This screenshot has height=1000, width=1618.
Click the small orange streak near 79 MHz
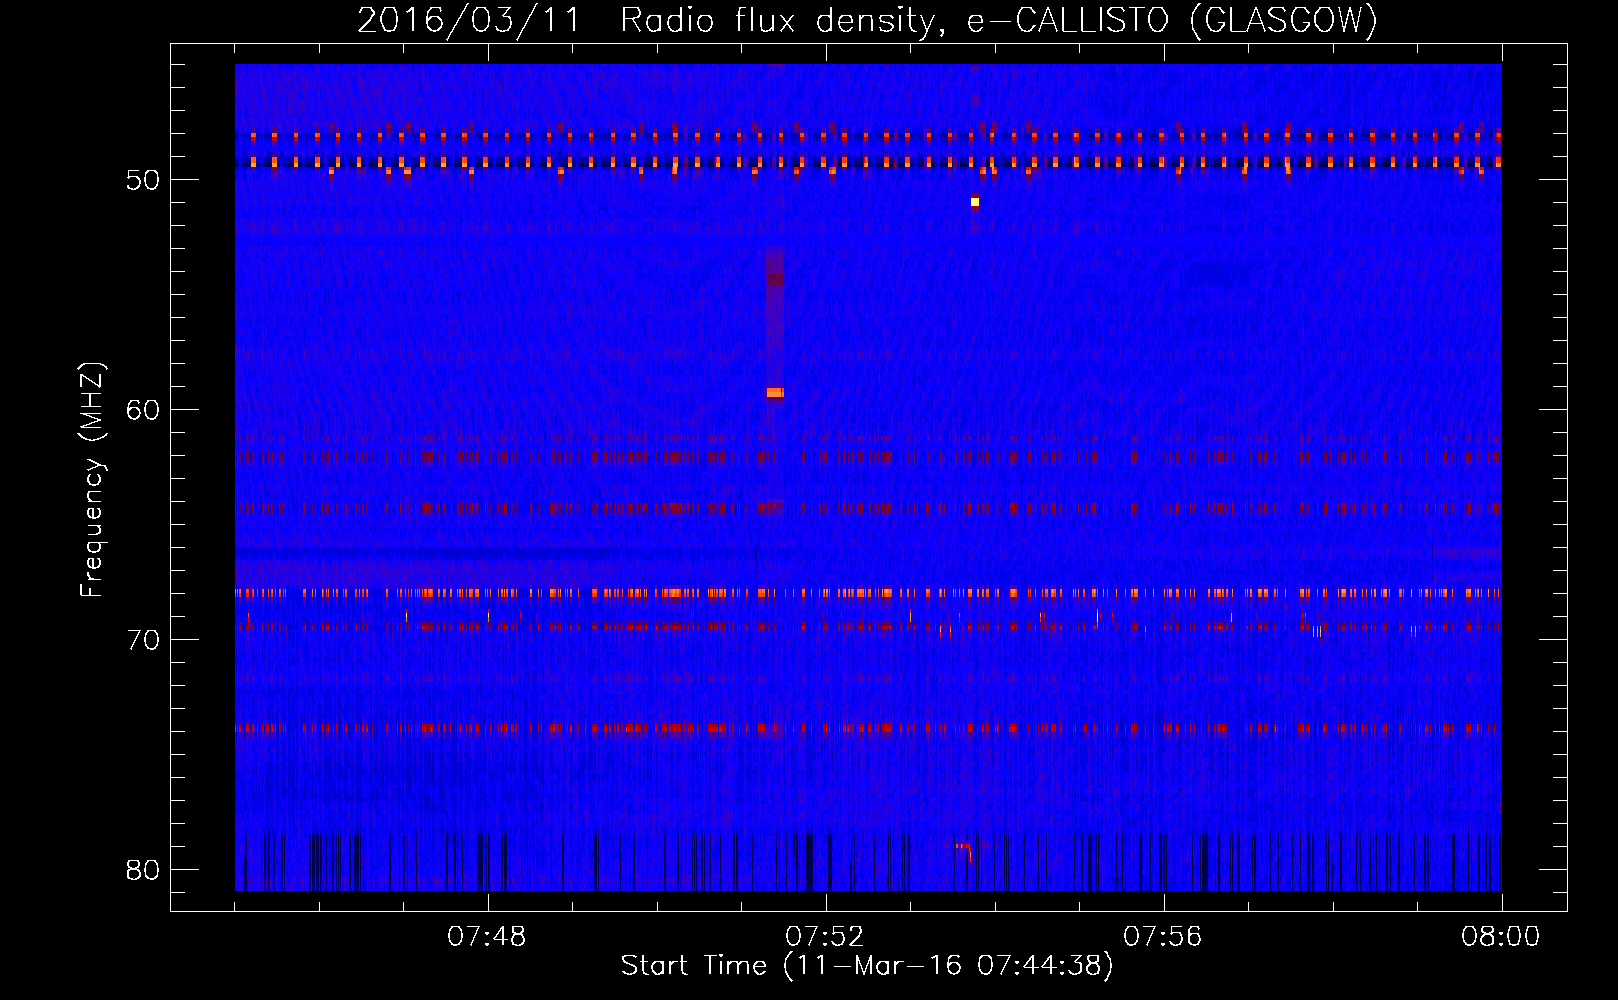964,848
